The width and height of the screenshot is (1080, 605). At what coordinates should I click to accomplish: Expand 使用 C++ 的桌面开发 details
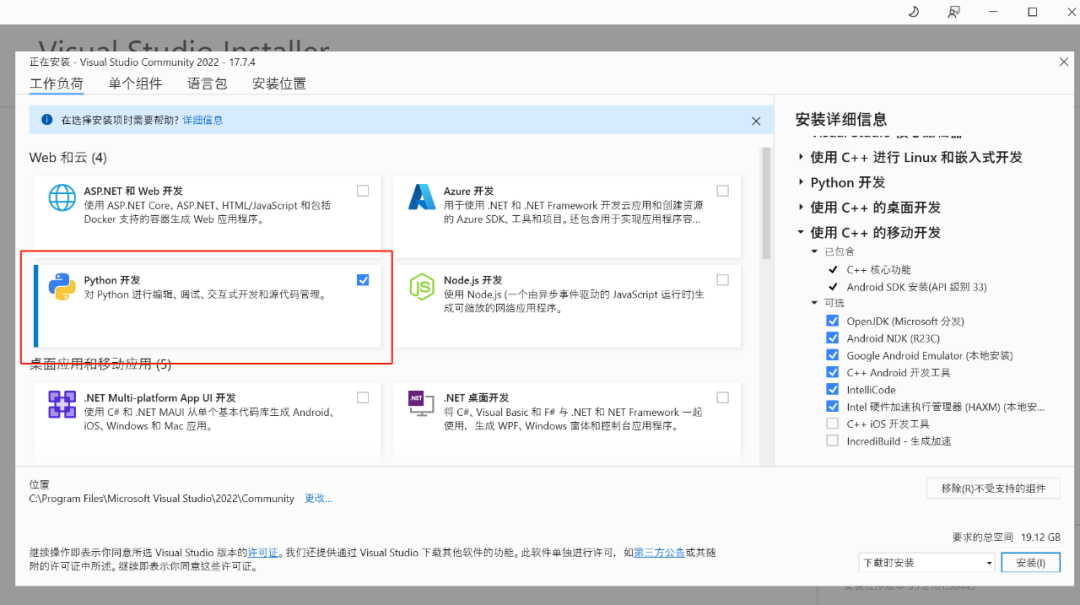pos(800,207)
